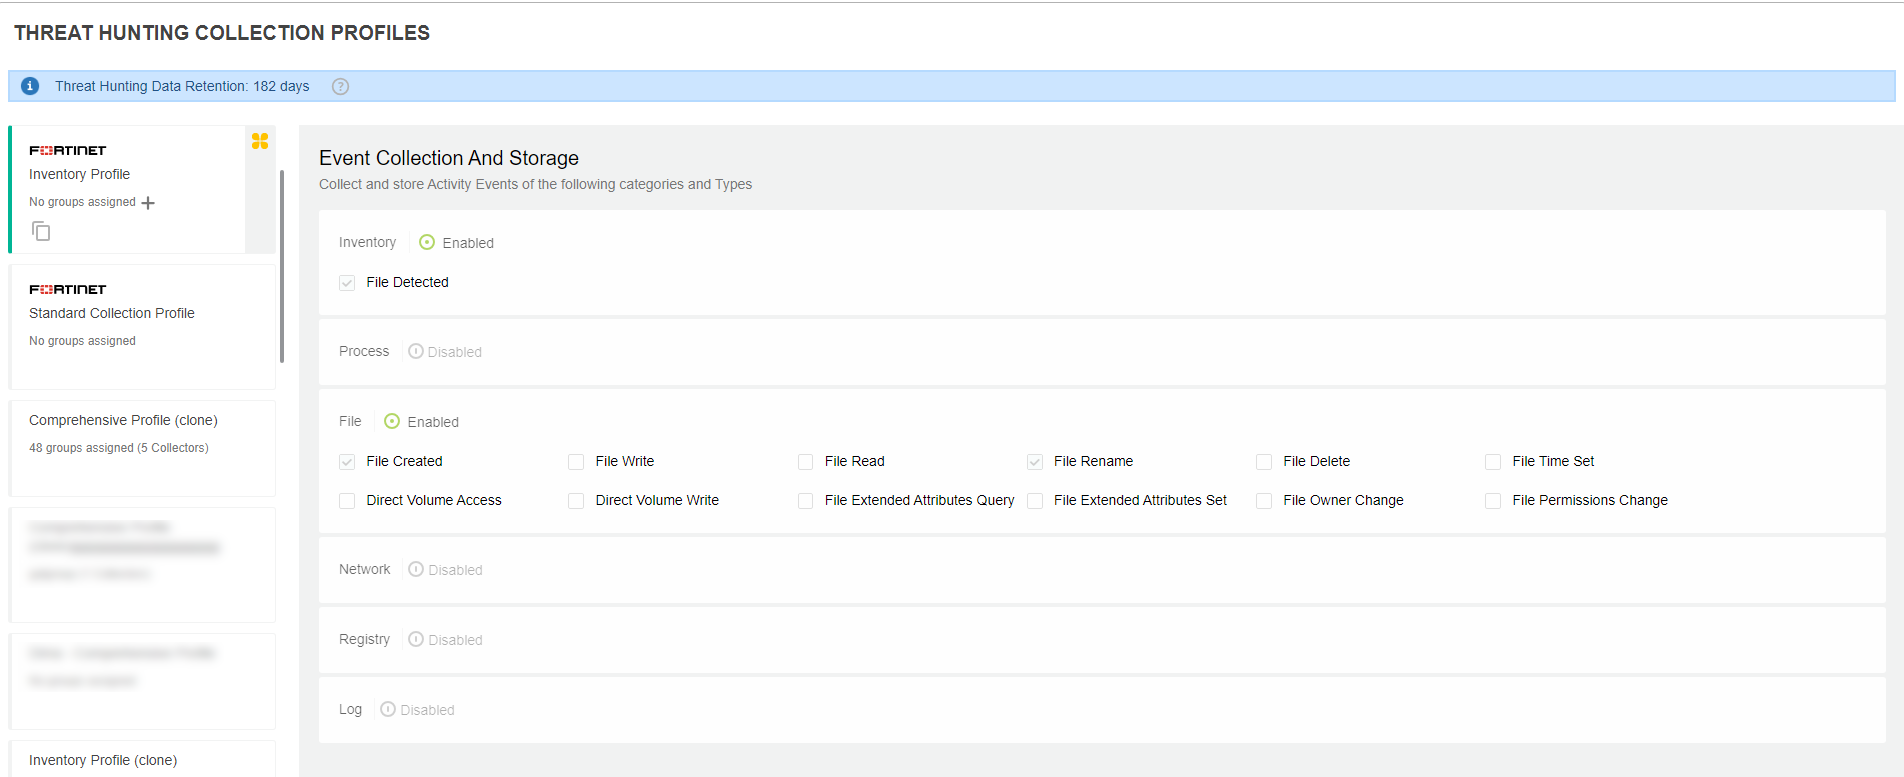Check the File Delete checkbox
The height and width of the screenshot is (777, 1904).
pyautogui.click(x=1264, y=462)
